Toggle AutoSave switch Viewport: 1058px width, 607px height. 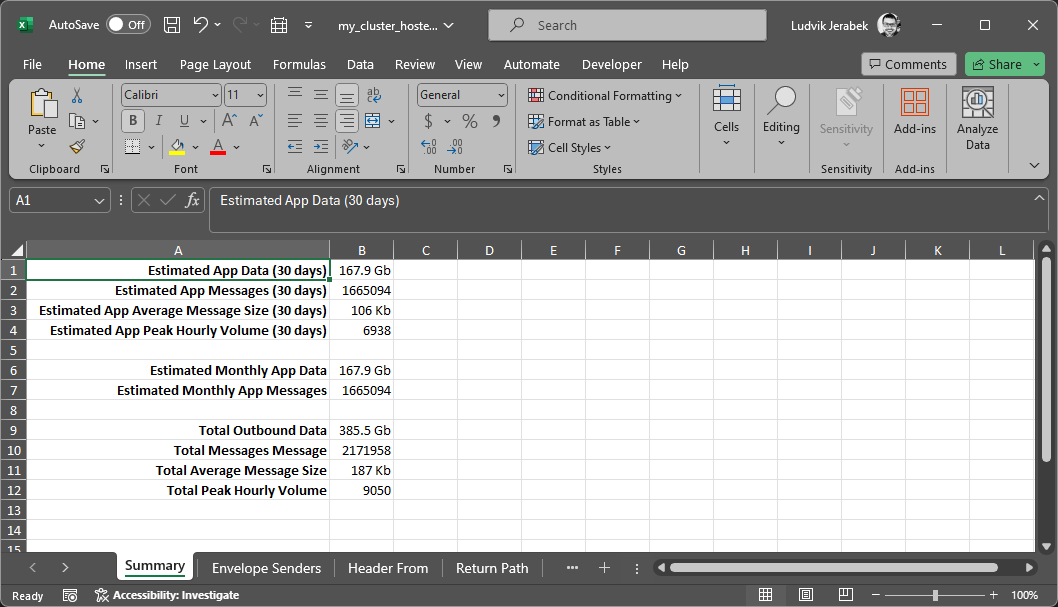127,25
